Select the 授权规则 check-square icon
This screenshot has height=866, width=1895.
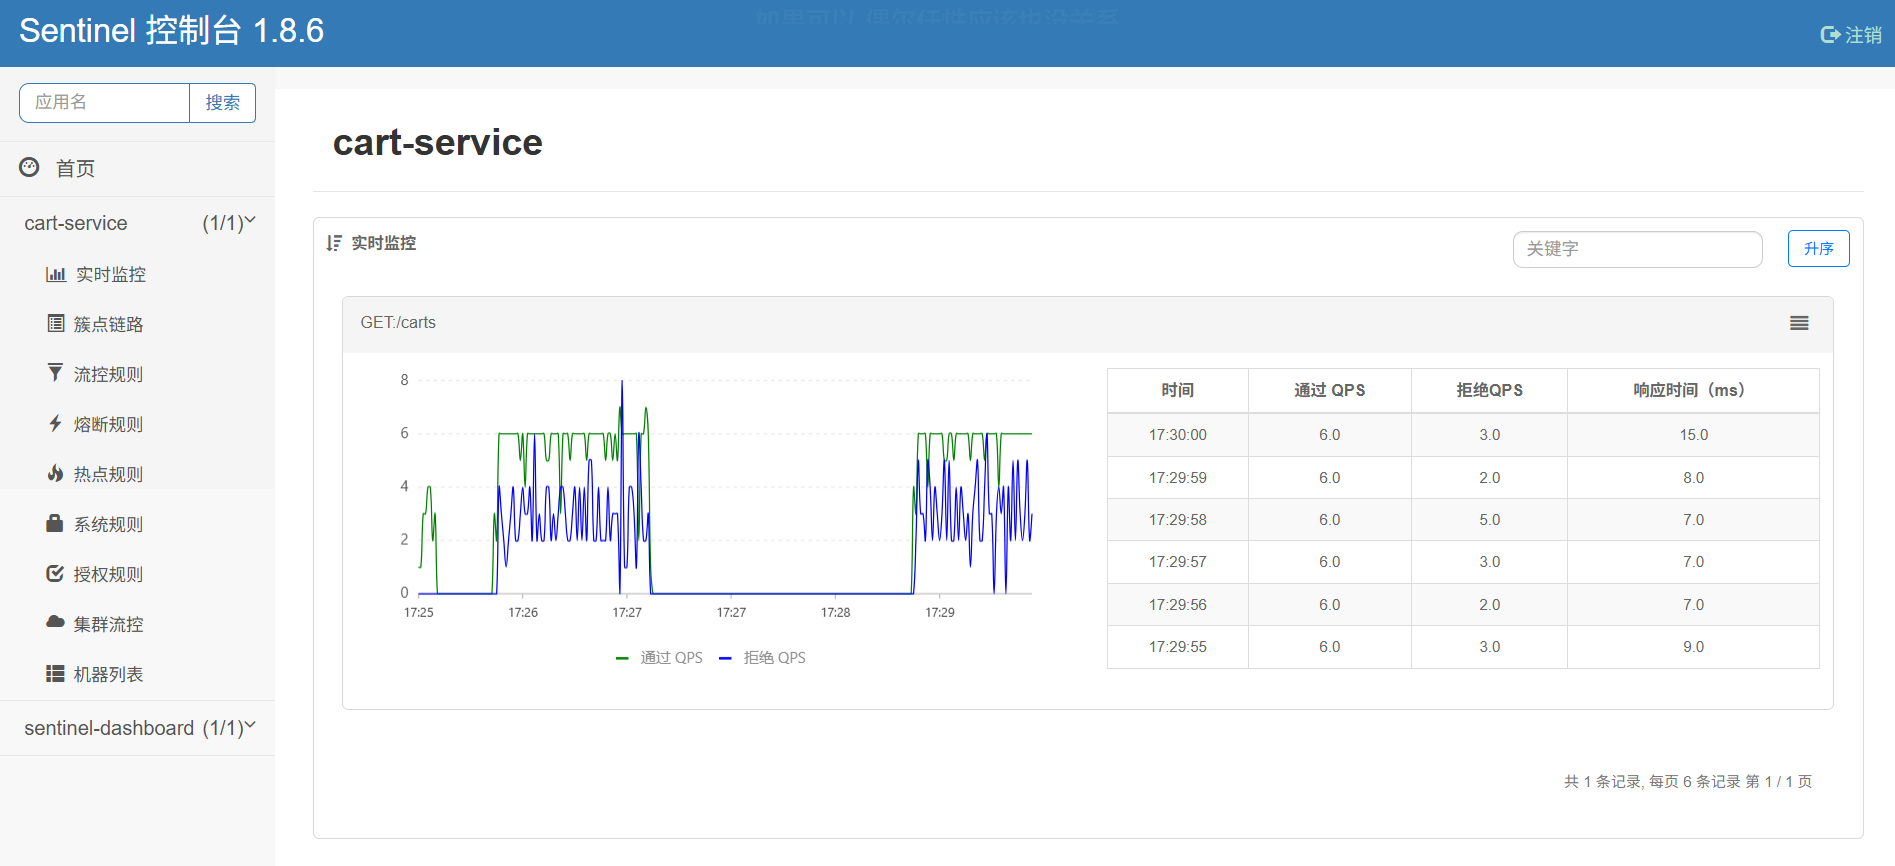click(x=55, y=573)
